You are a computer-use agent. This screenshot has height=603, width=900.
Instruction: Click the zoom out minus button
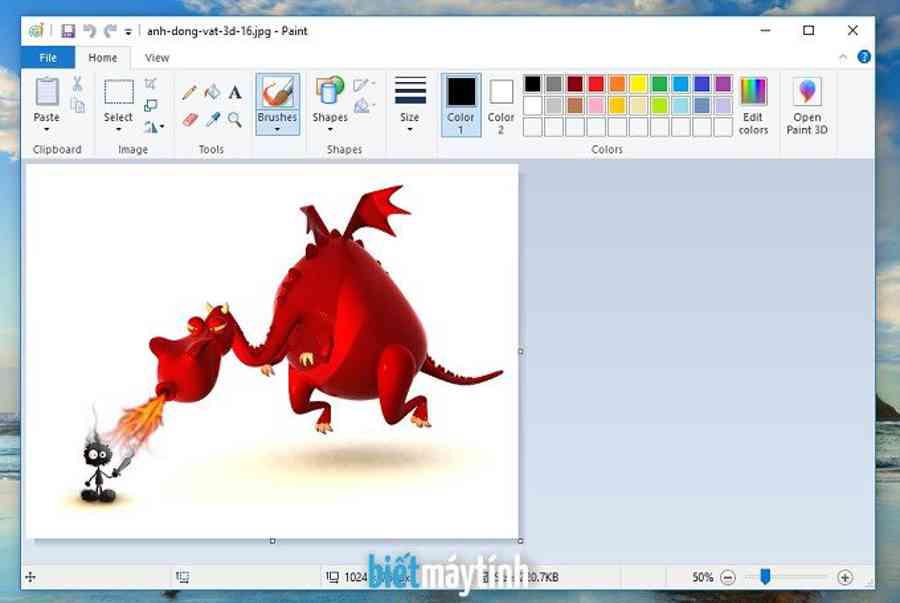[x=728, y=577]
